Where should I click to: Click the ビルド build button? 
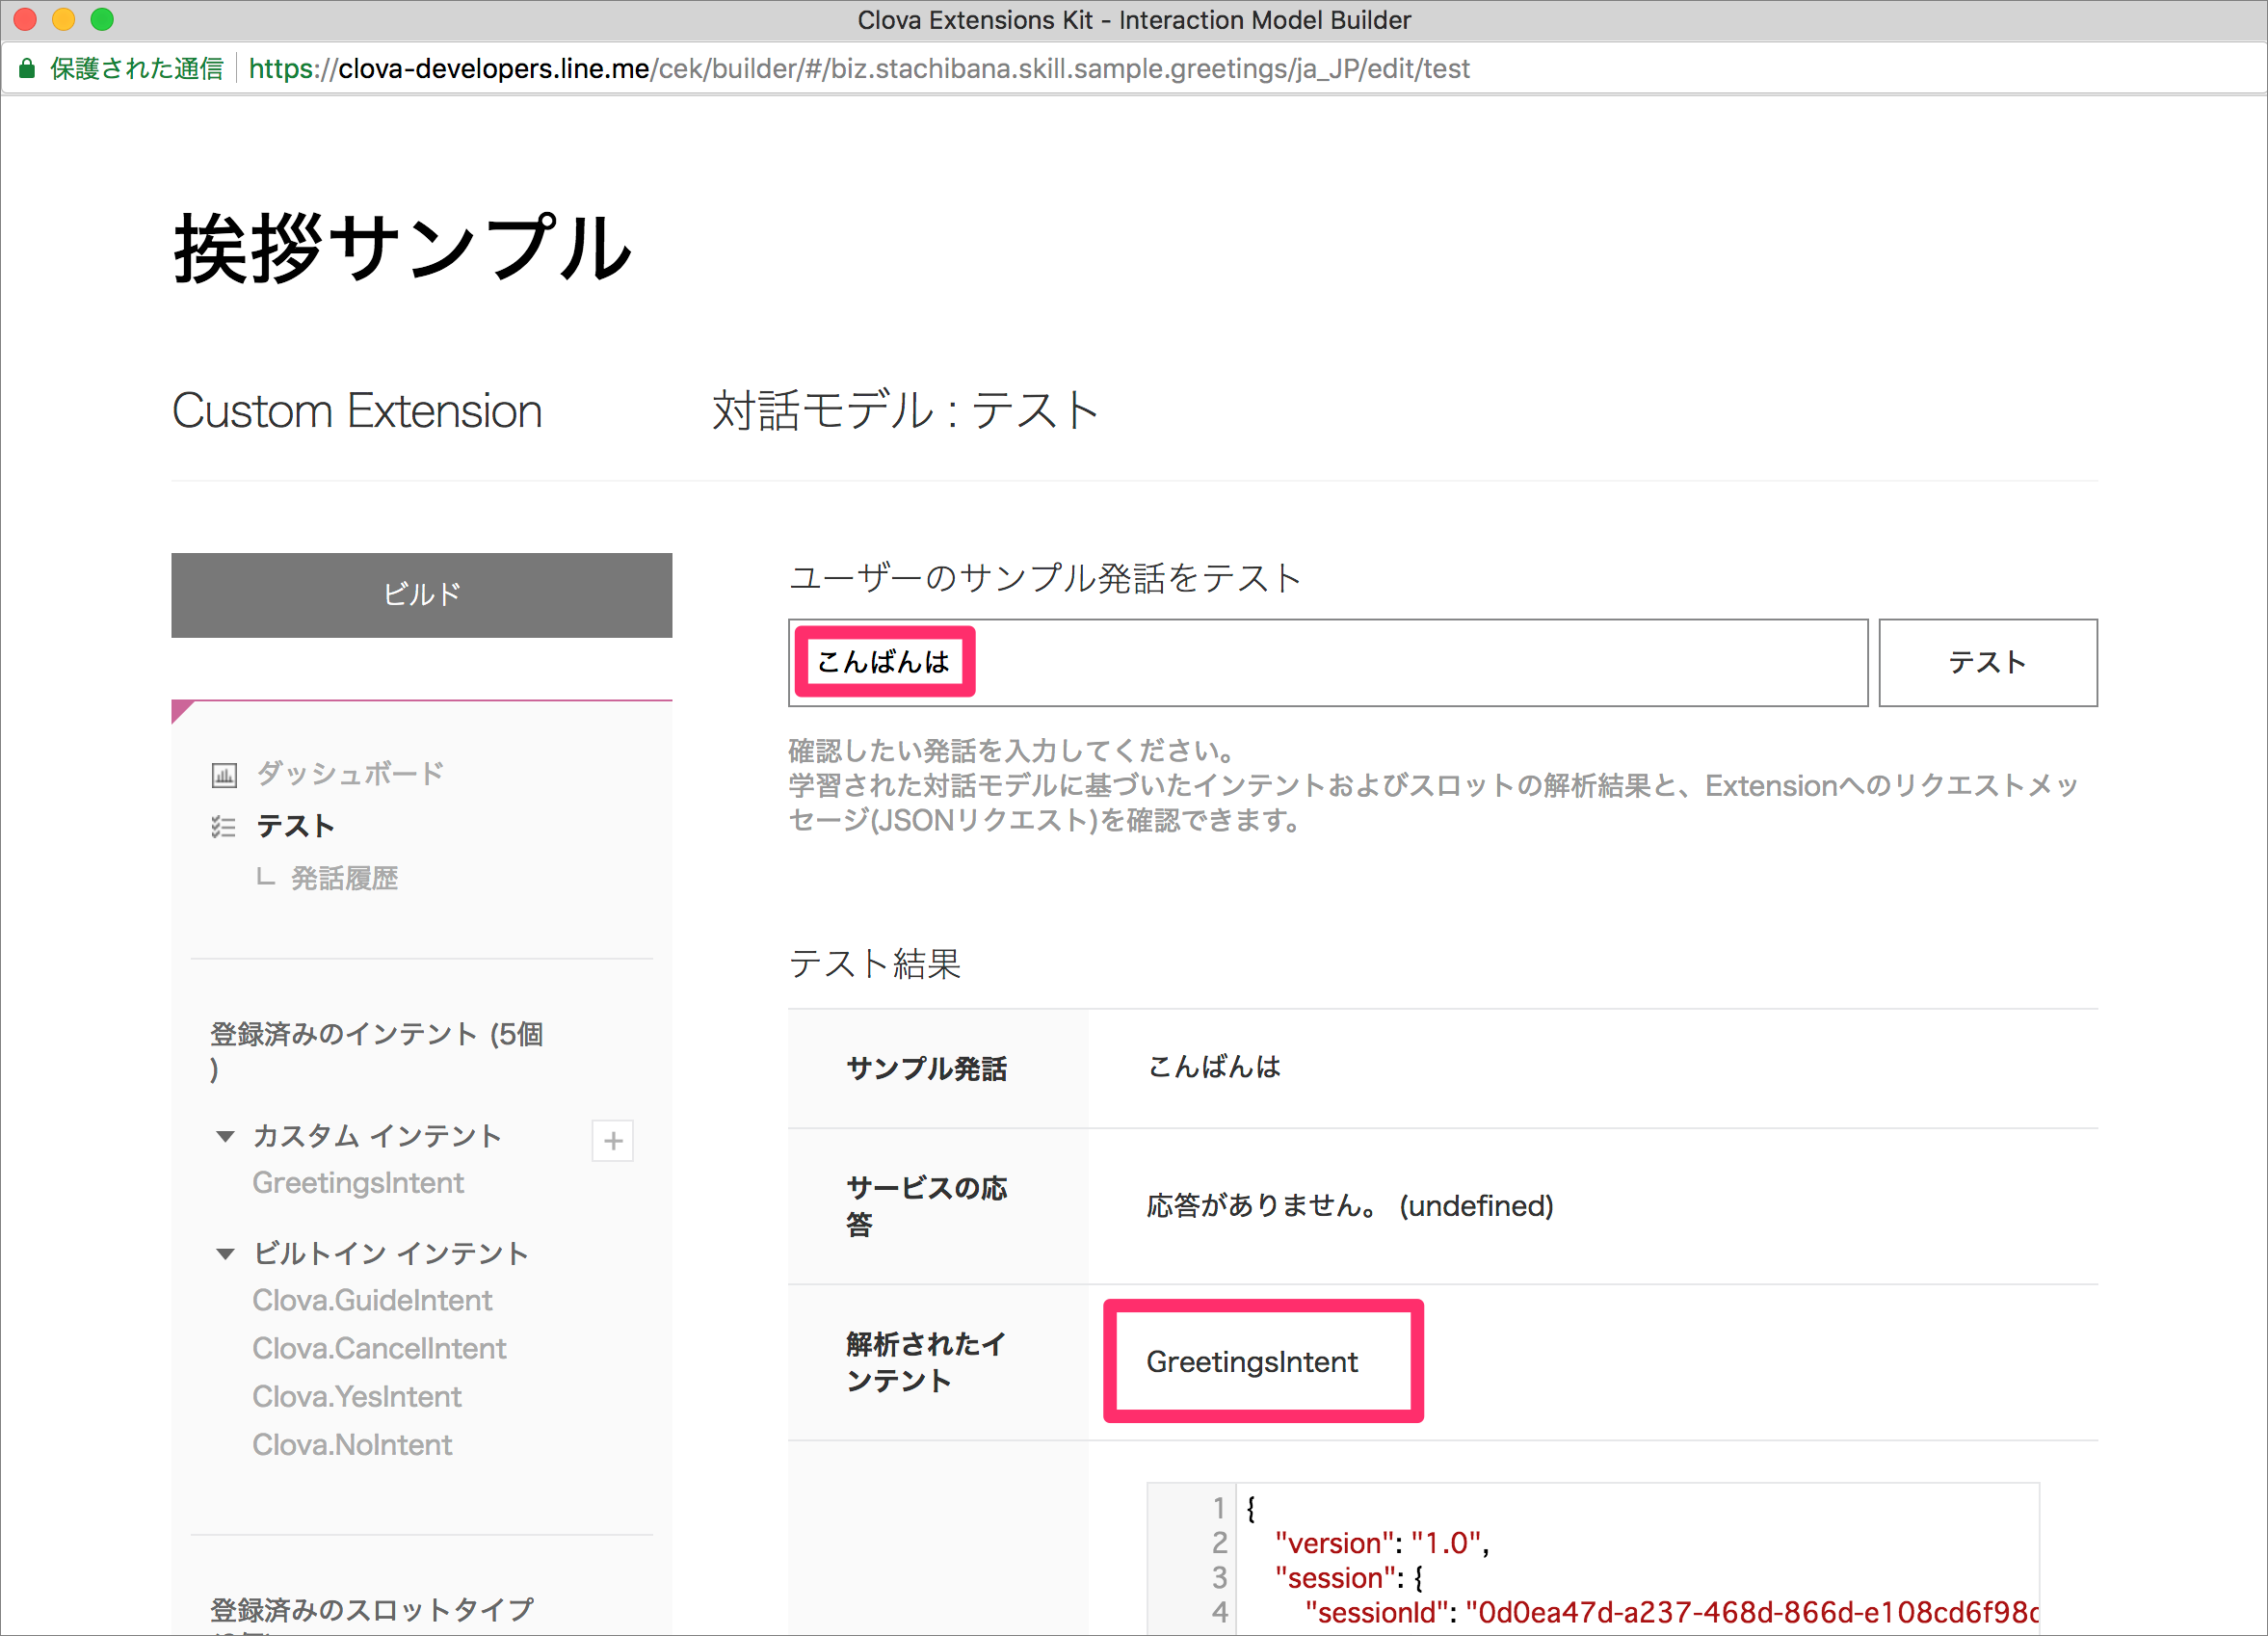tap(421, 595)
